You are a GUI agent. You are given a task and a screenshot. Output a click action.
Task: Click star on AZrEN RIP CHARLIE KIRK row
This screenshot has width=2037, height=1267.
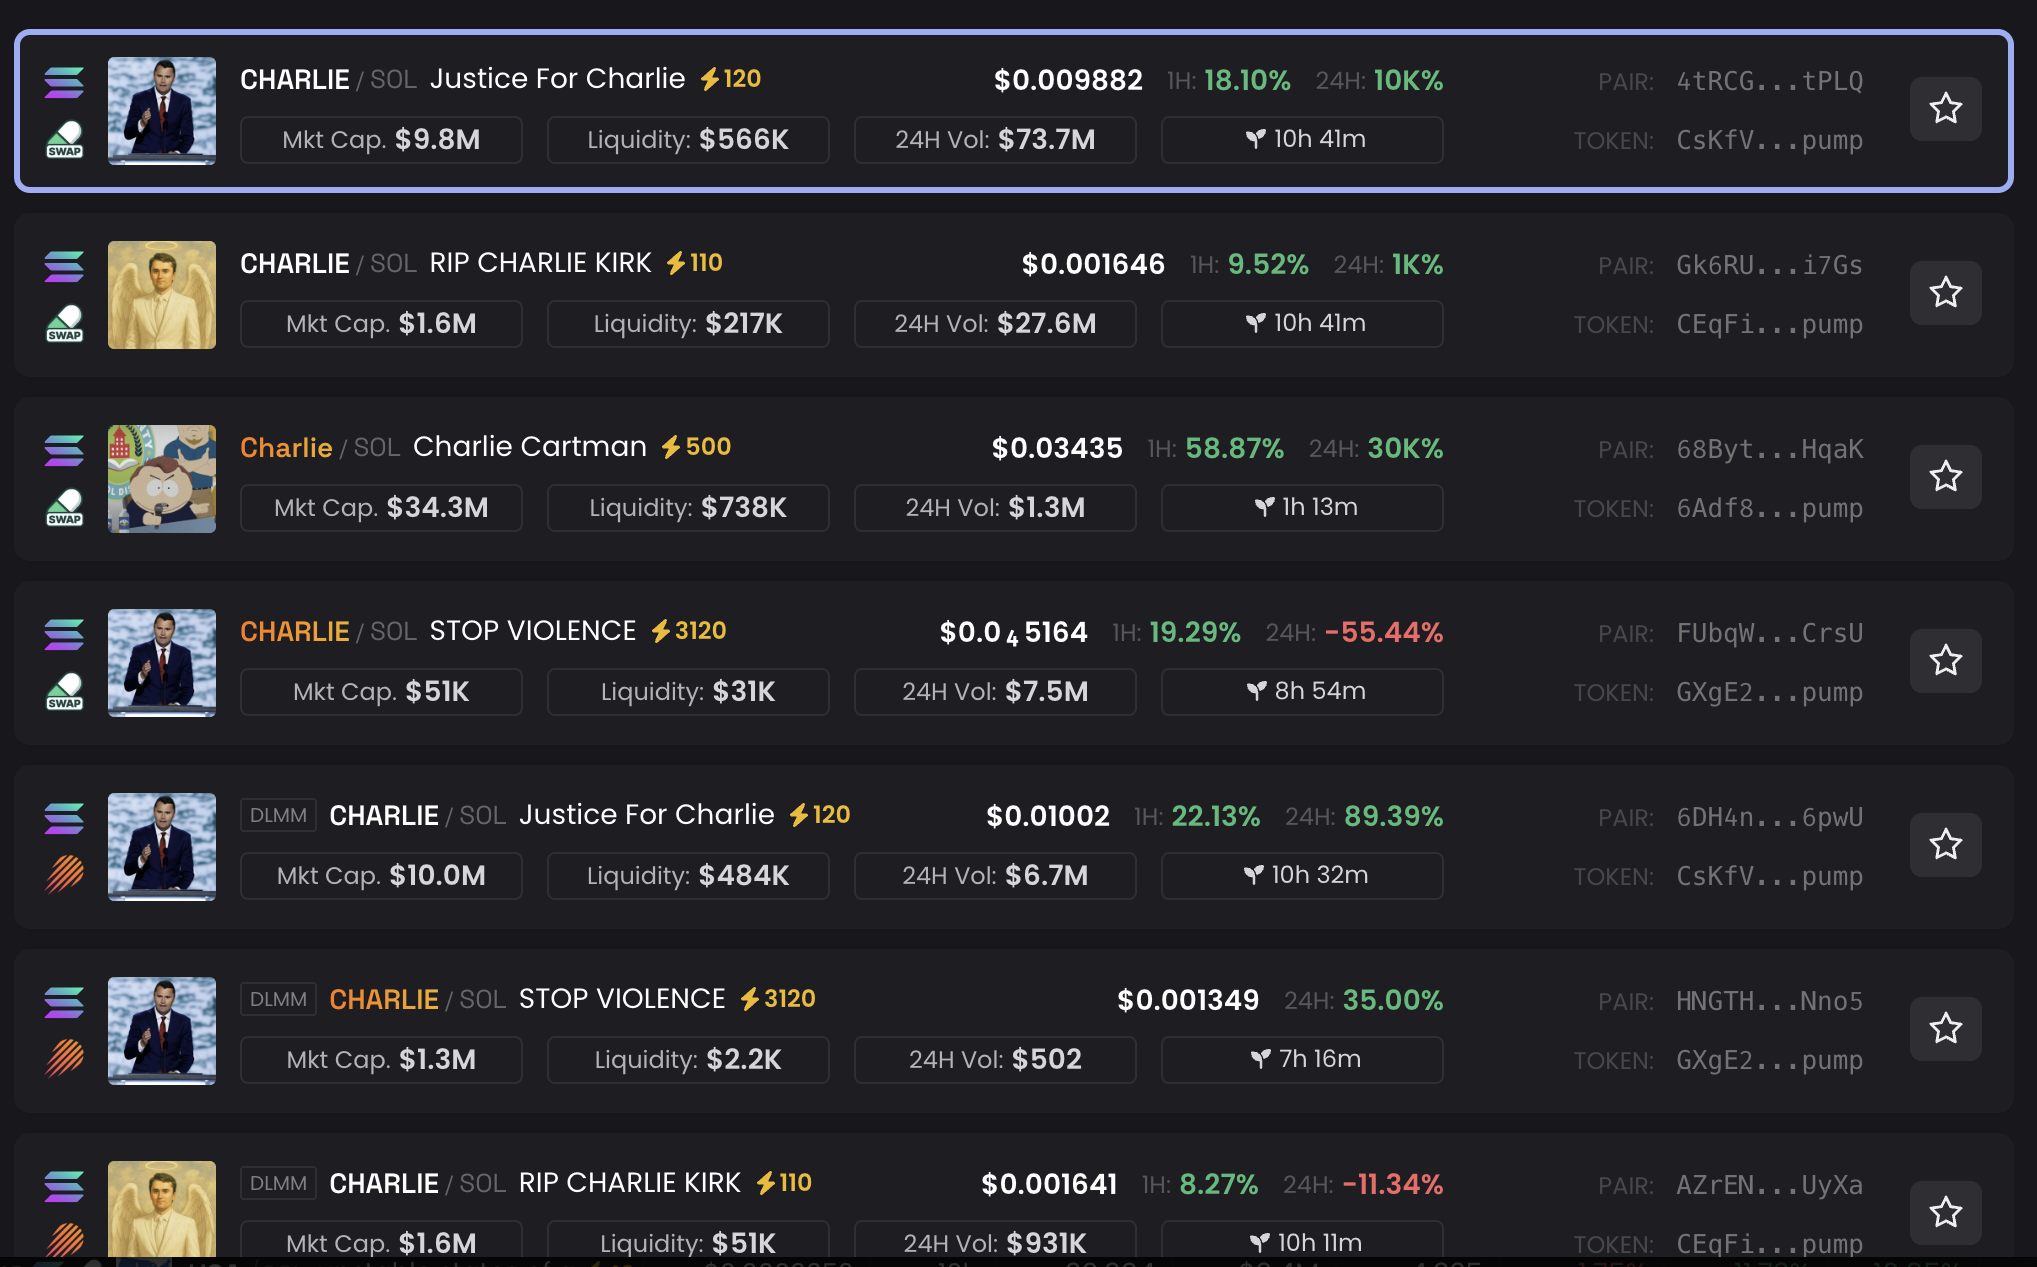(1945, 1212)
